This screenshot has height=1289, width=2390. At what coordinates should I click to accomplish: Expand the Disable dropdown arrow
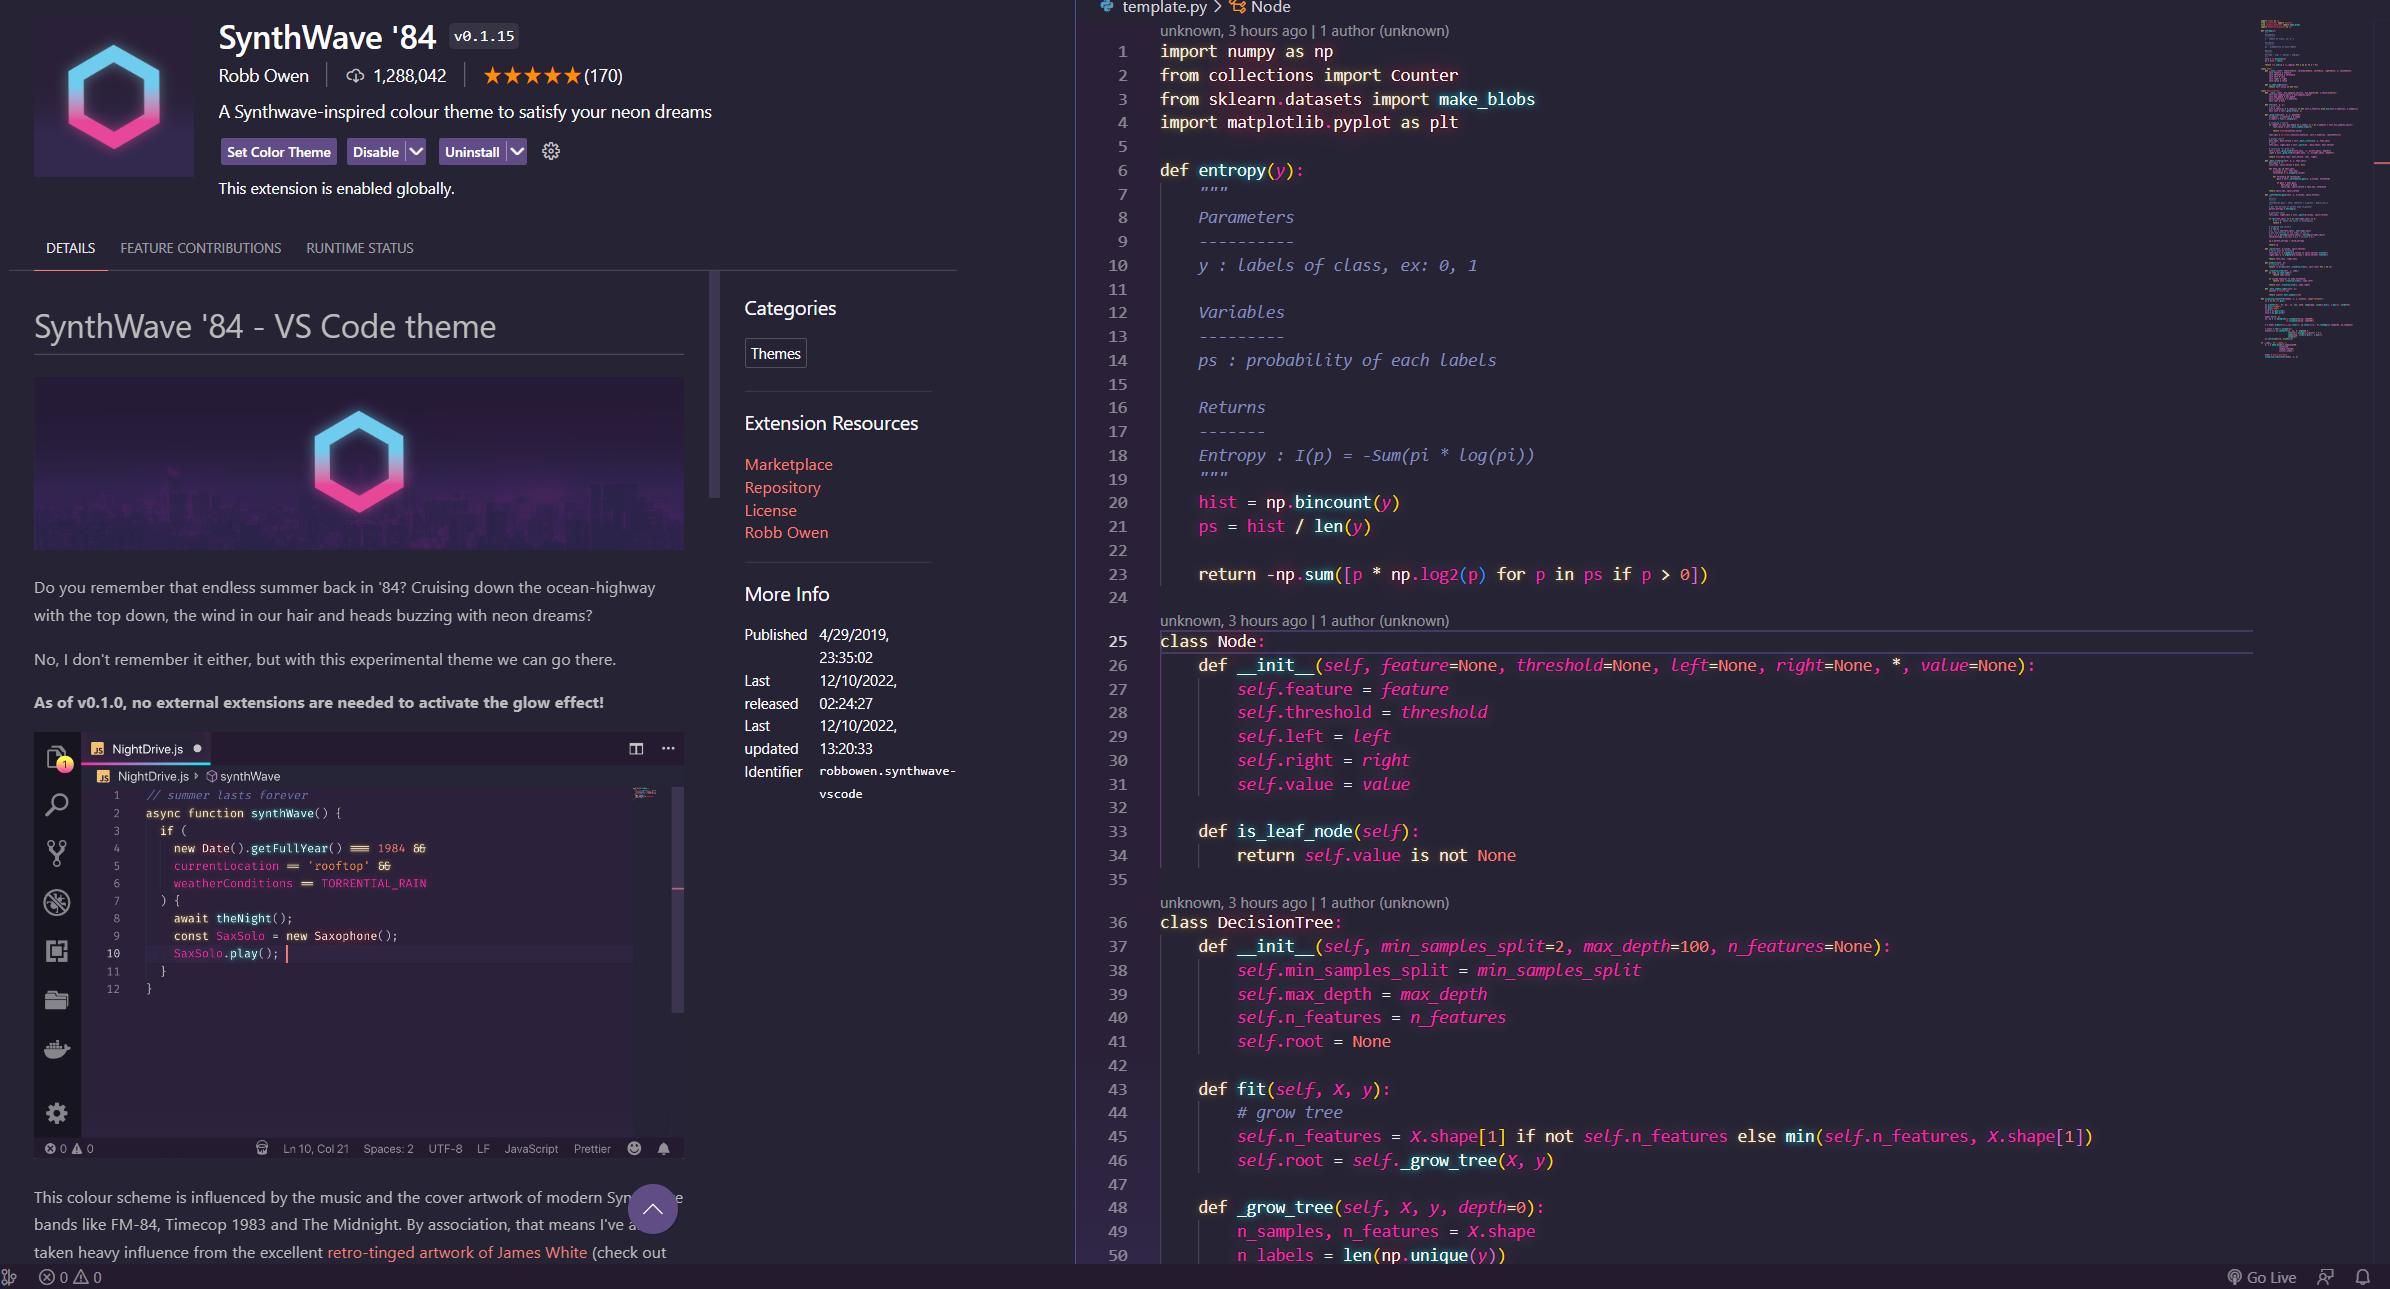pyautogui.click(x=416, y=152)
